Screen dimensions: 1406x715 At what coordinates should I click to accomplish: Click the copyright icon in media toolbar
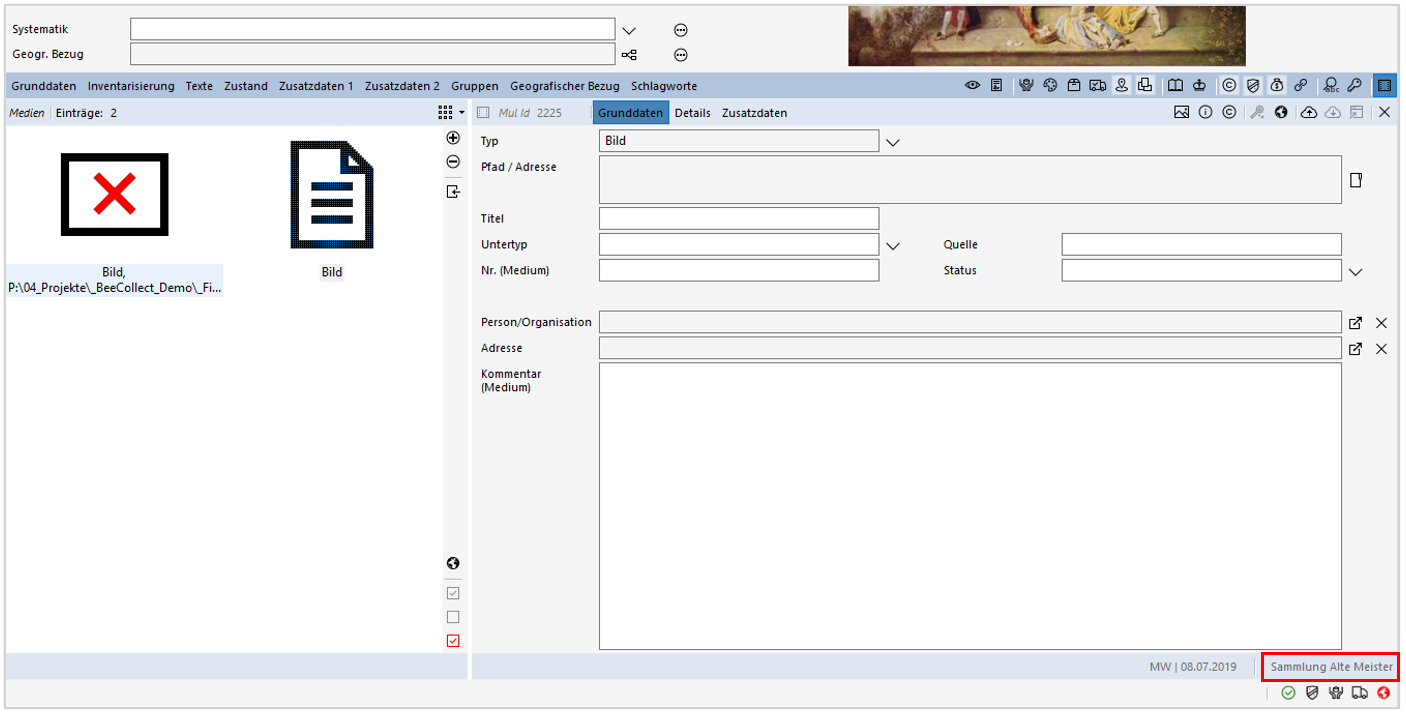pos(1229,113)
